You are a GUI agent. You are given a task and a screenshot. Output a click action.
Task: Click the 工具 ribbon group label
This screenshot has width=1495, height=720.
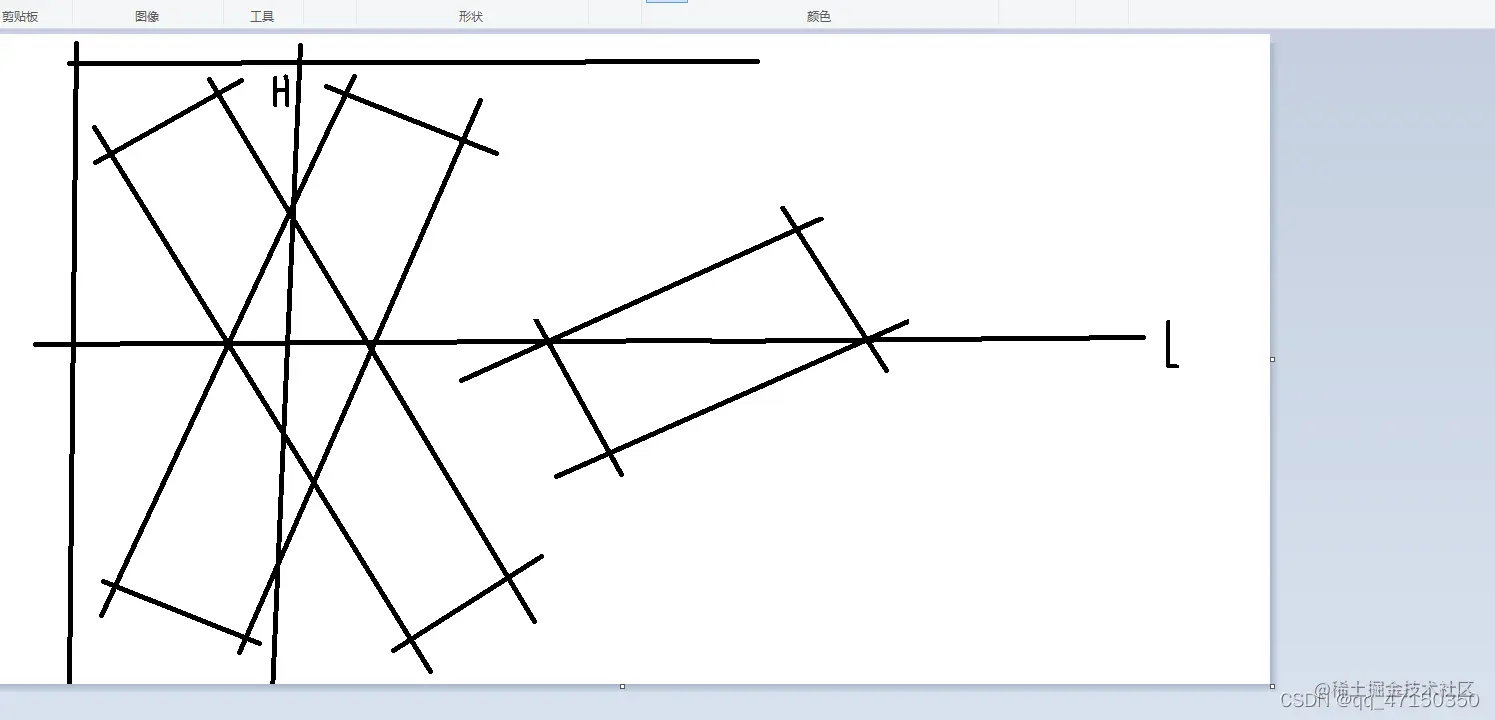click(262, 17)
